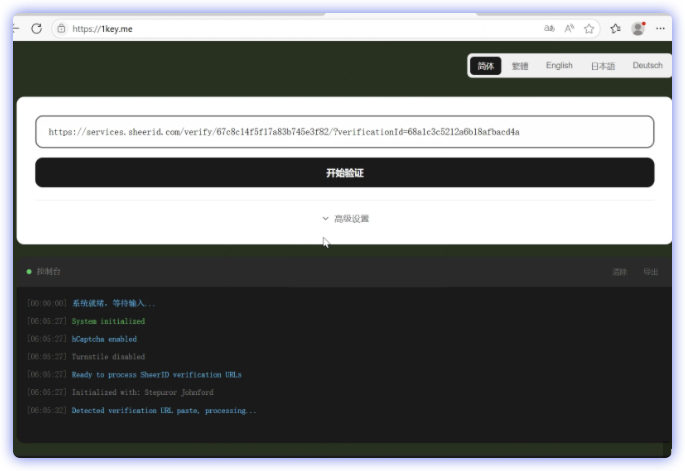This screenshot has height=471, width=685.
Task: Switch to Deutsch language tab
Action: click(647, 66)
